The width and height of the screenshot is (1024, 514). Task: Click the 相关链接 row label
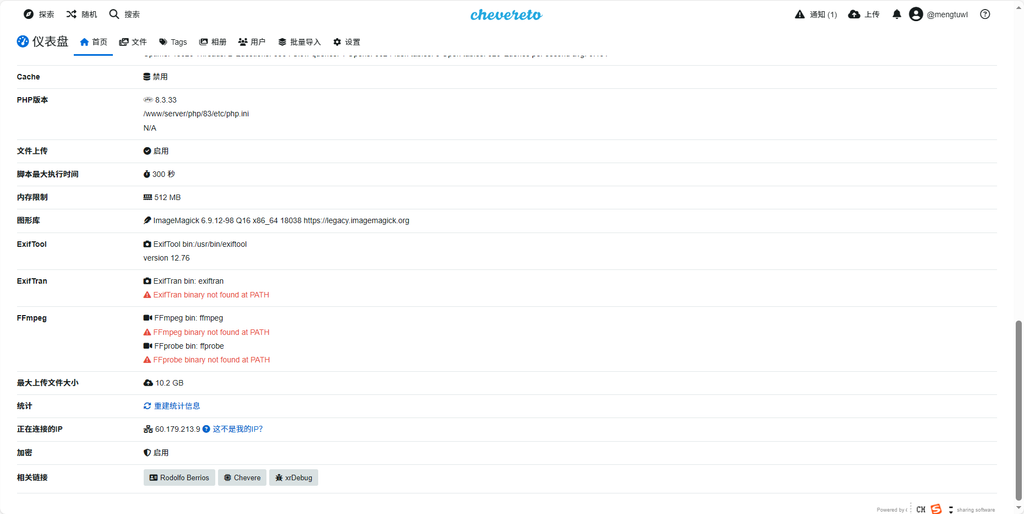tap(32, 478)
